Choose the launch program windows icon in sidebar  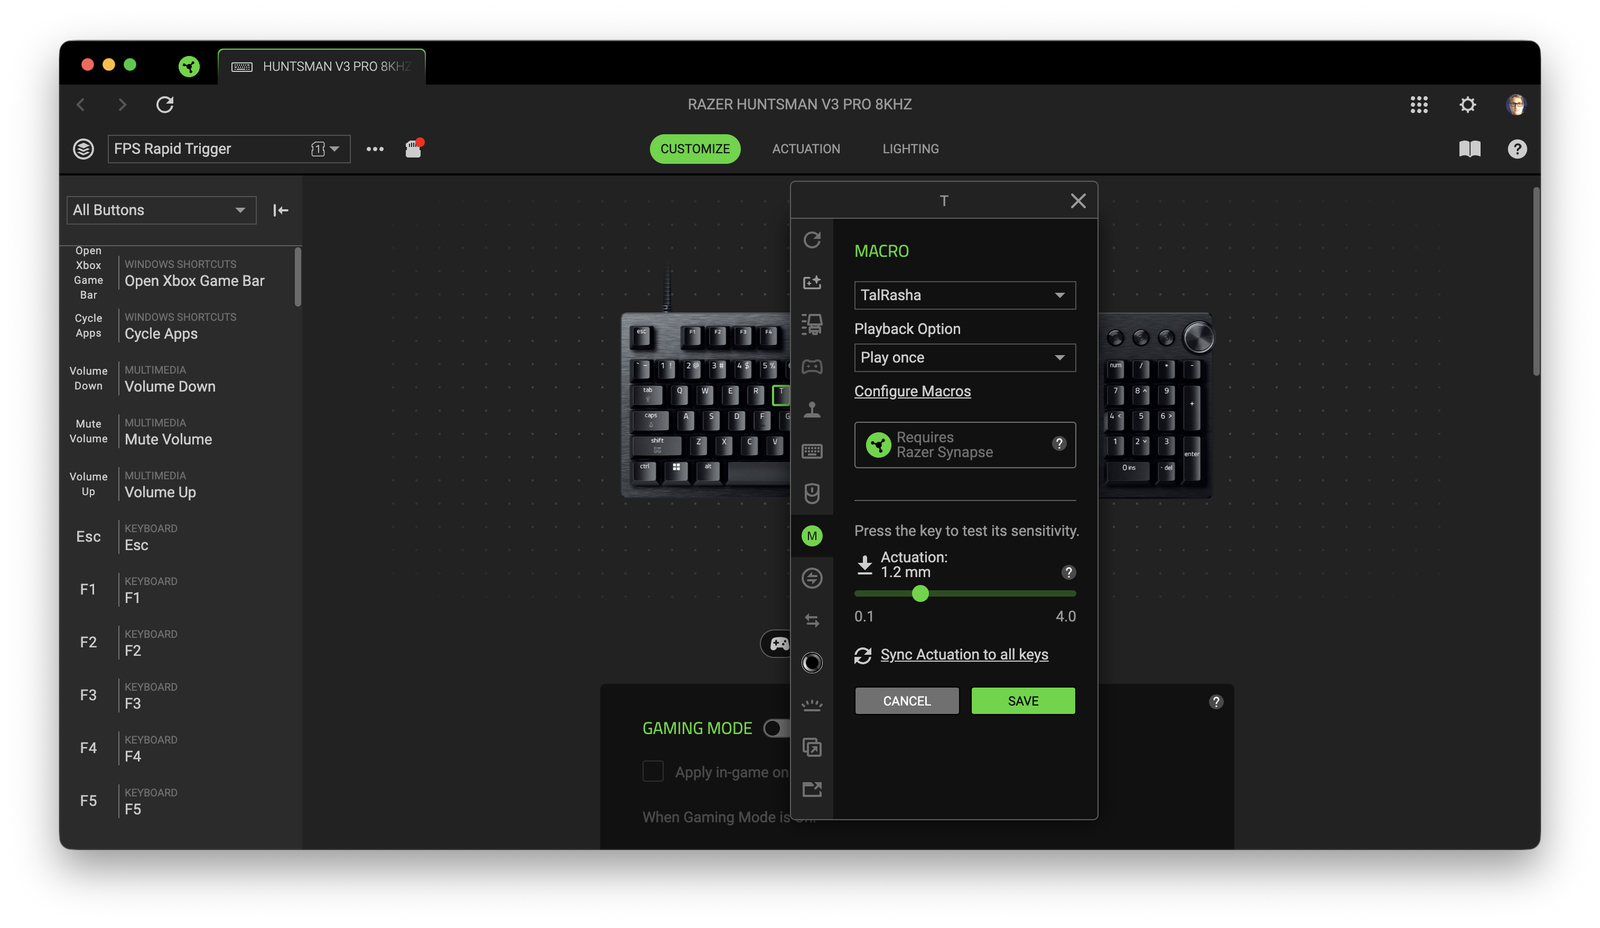coord(812,747)
